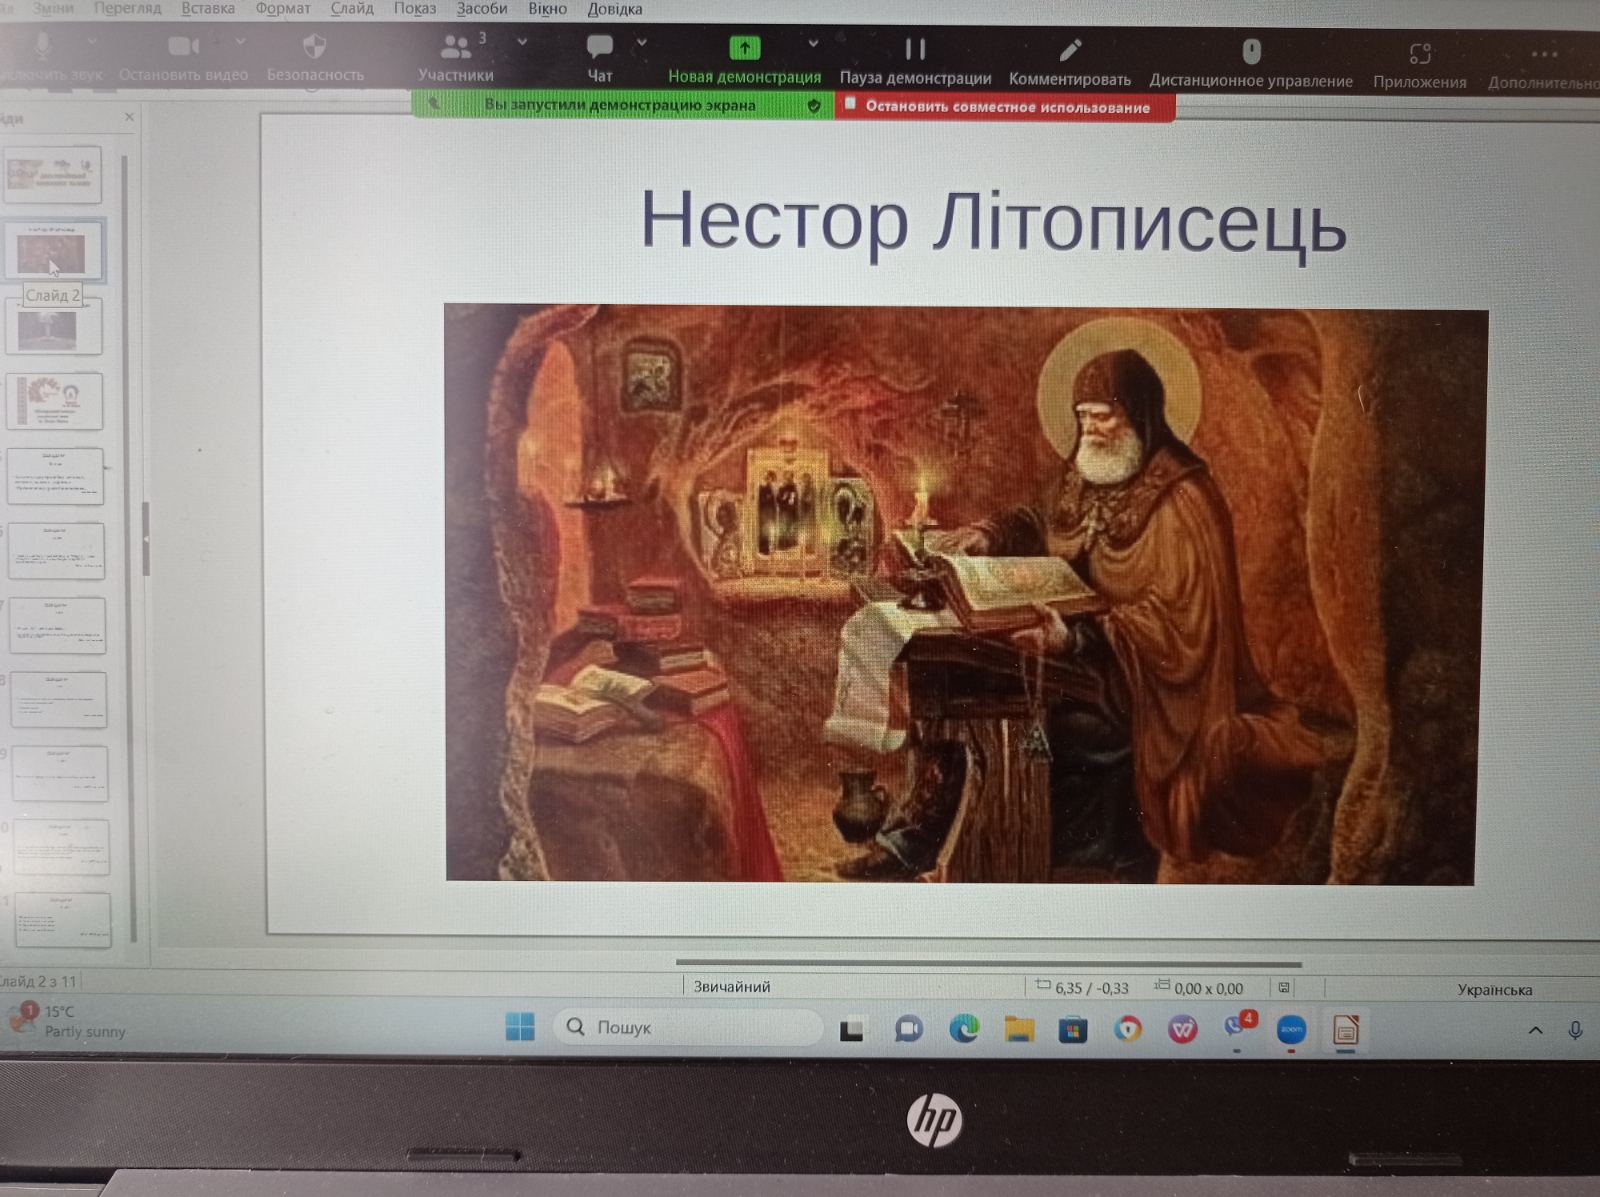Open the weather widget showing 15°C
Image resolution: width=1600 pixels, height=1197 pixels.
67,1021
